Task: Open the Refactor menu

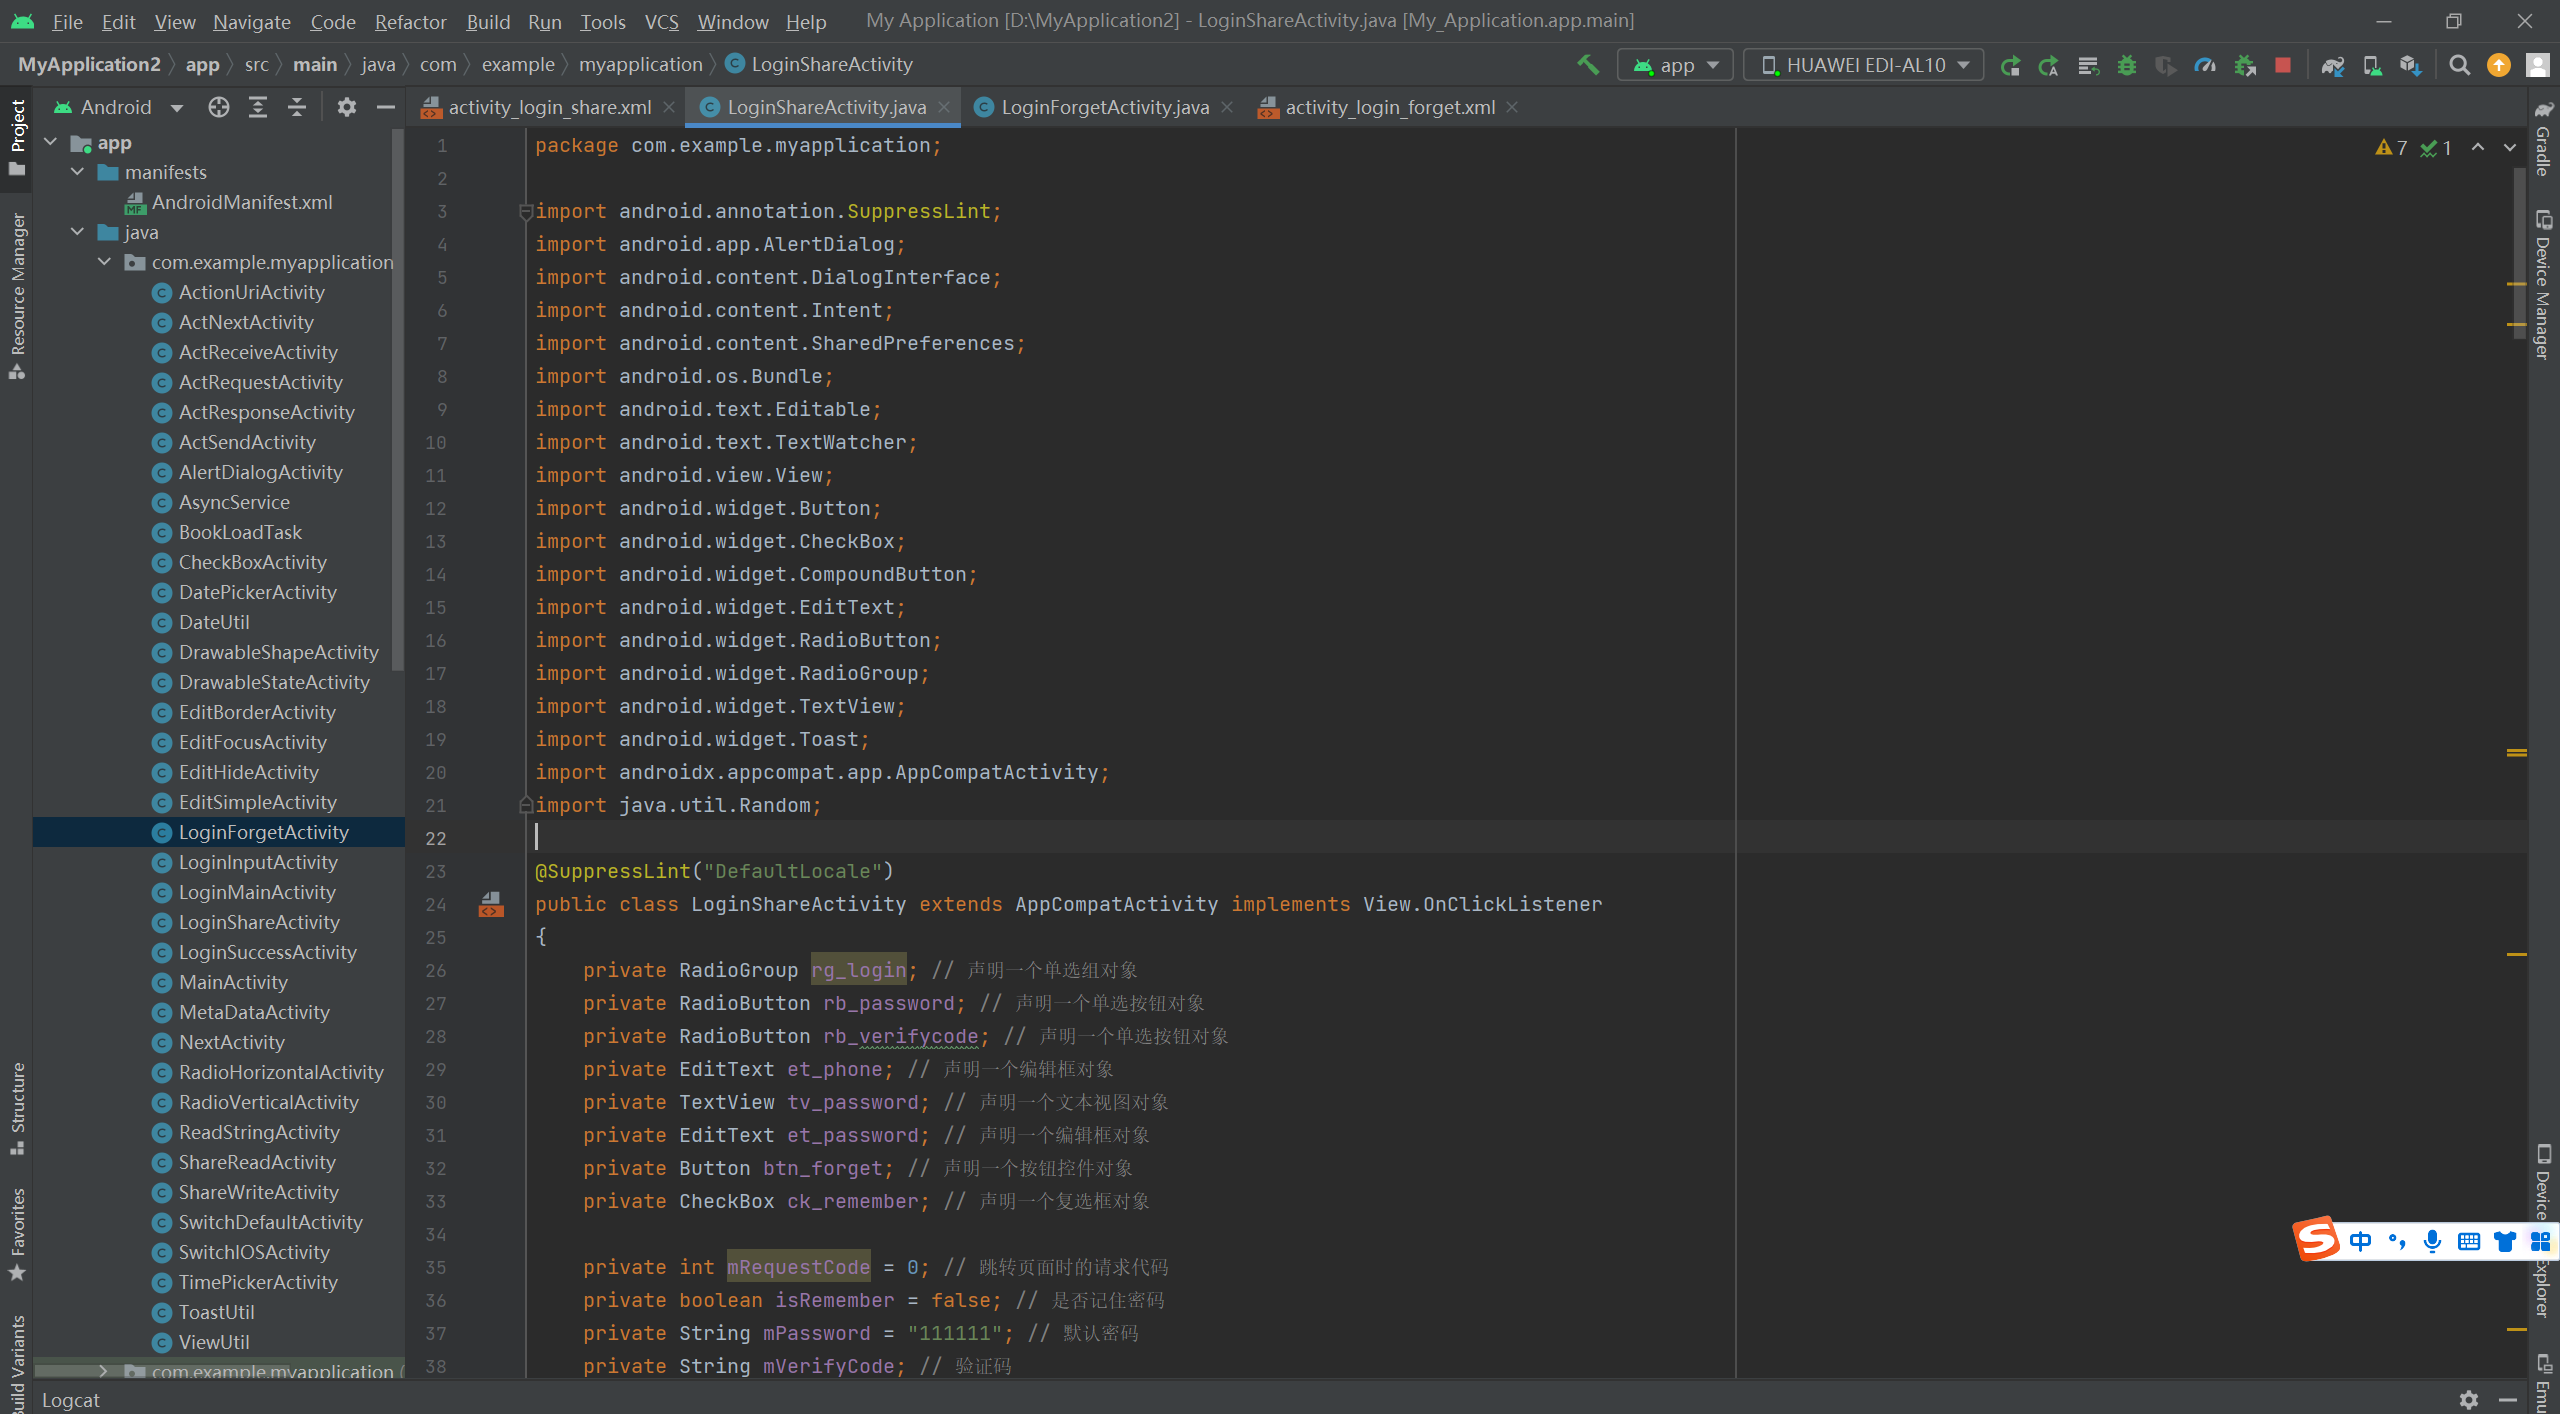Action: pyautogui.click(x=410, y=21)
